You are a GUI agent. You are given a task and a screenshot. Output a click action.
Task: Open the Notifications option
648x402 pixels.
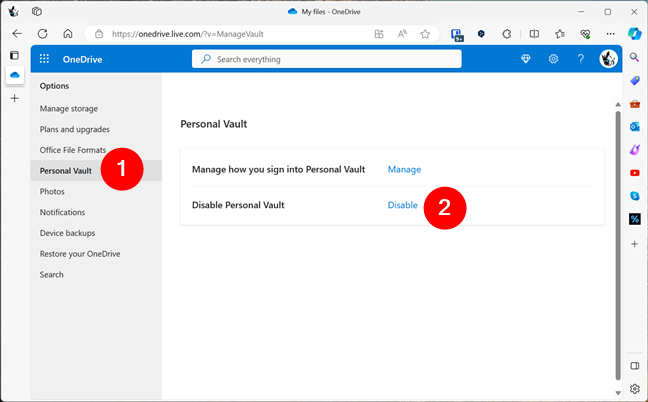click(x=62, y=212)
